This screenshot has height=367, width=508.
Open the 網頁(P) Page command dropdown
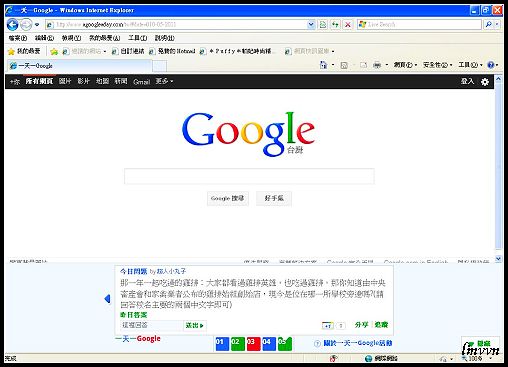coord(405,65)
